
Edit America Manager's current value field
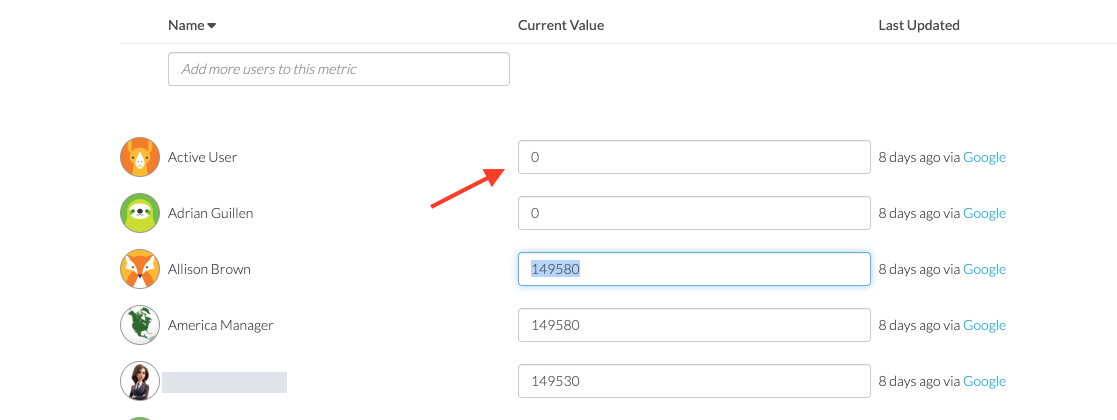click(x=694, y=325)
